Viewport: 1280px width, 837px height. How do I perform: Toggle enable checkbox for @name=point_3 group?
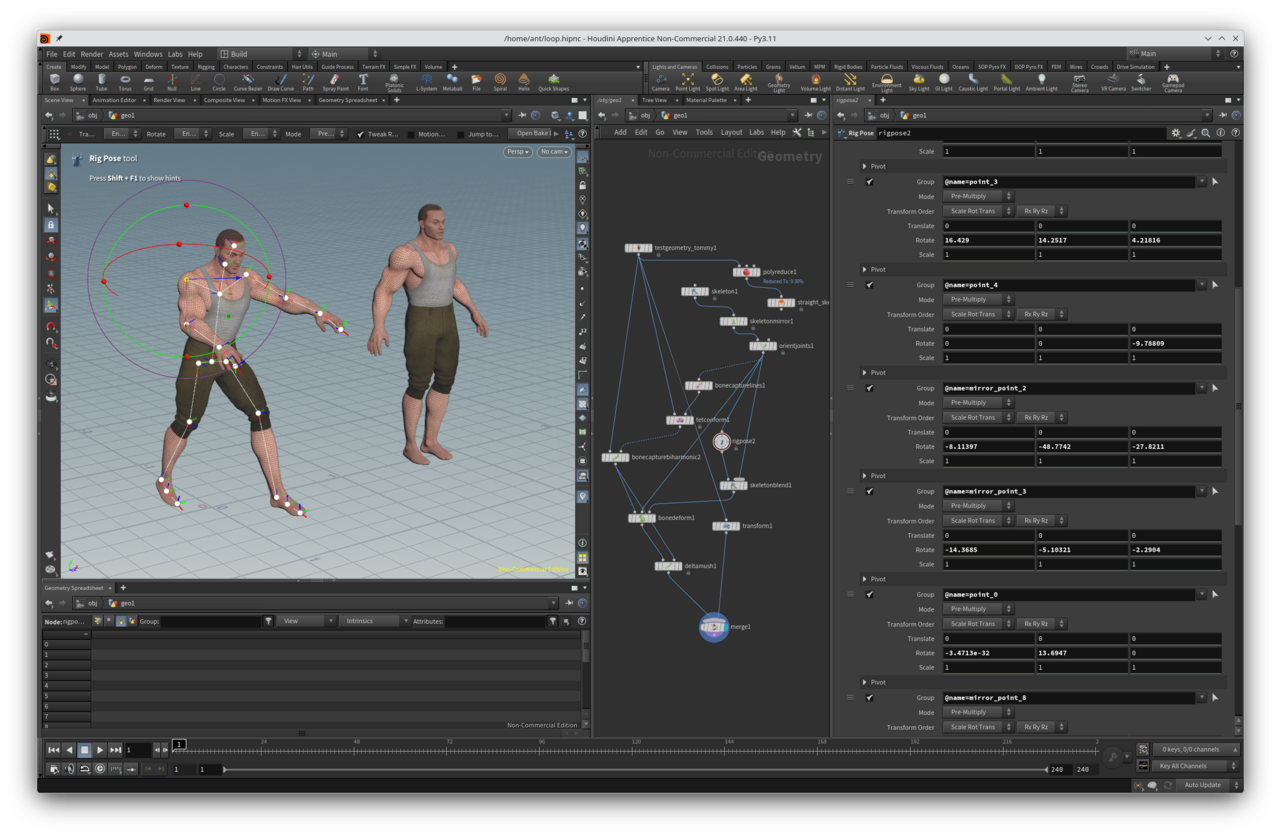click(869, 182)
